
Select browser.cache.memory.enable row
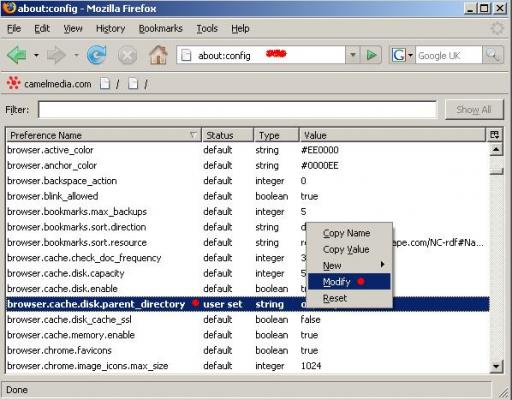pyautogui.click(x=247, y=335)
